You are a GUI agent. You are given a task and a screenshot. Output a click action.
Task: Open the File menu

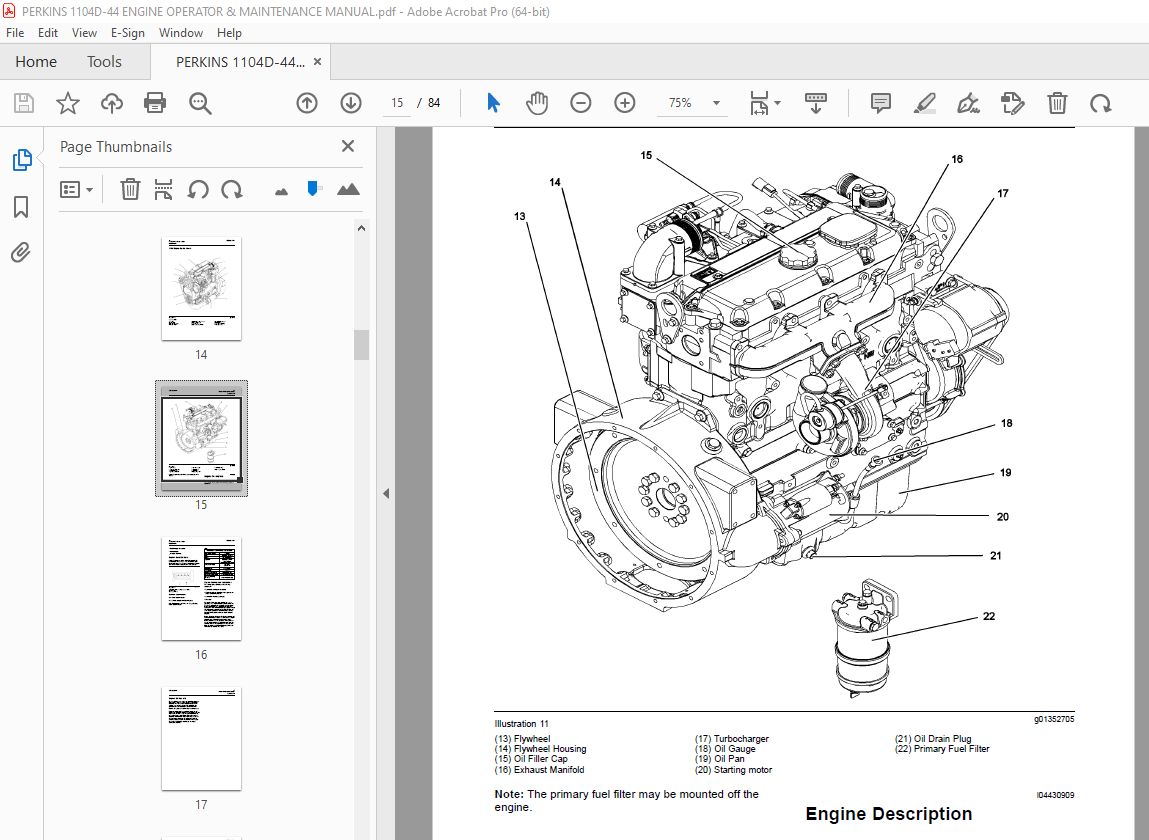[15, 33]
